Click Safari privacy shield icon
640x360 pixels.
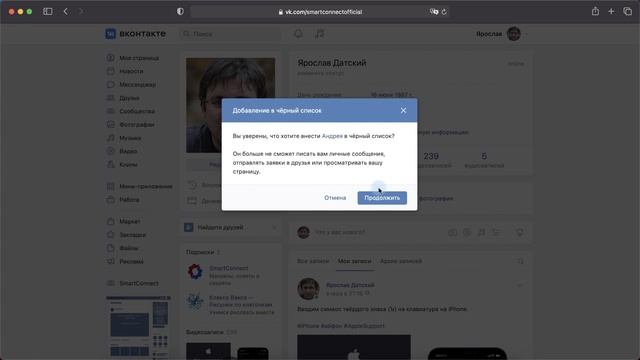(180, 11)
